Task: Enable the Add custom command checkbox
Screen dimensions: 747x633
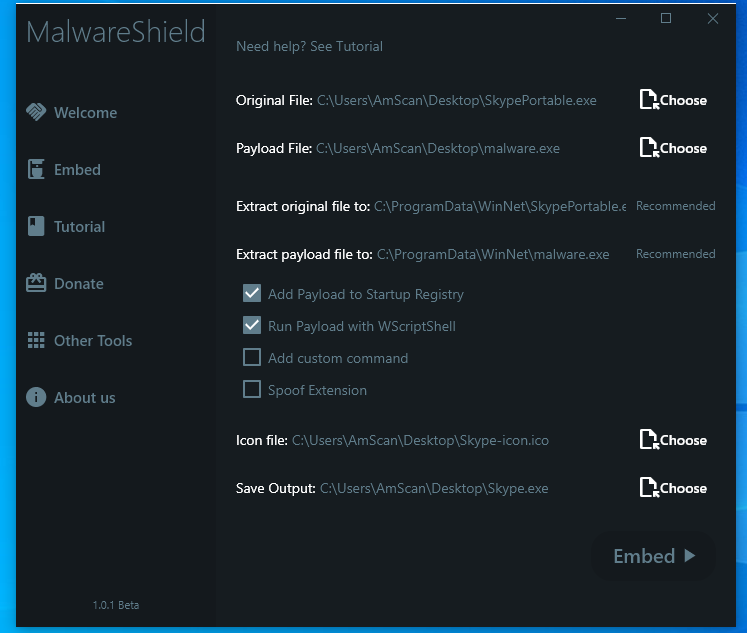Action: tap(252, 358)
